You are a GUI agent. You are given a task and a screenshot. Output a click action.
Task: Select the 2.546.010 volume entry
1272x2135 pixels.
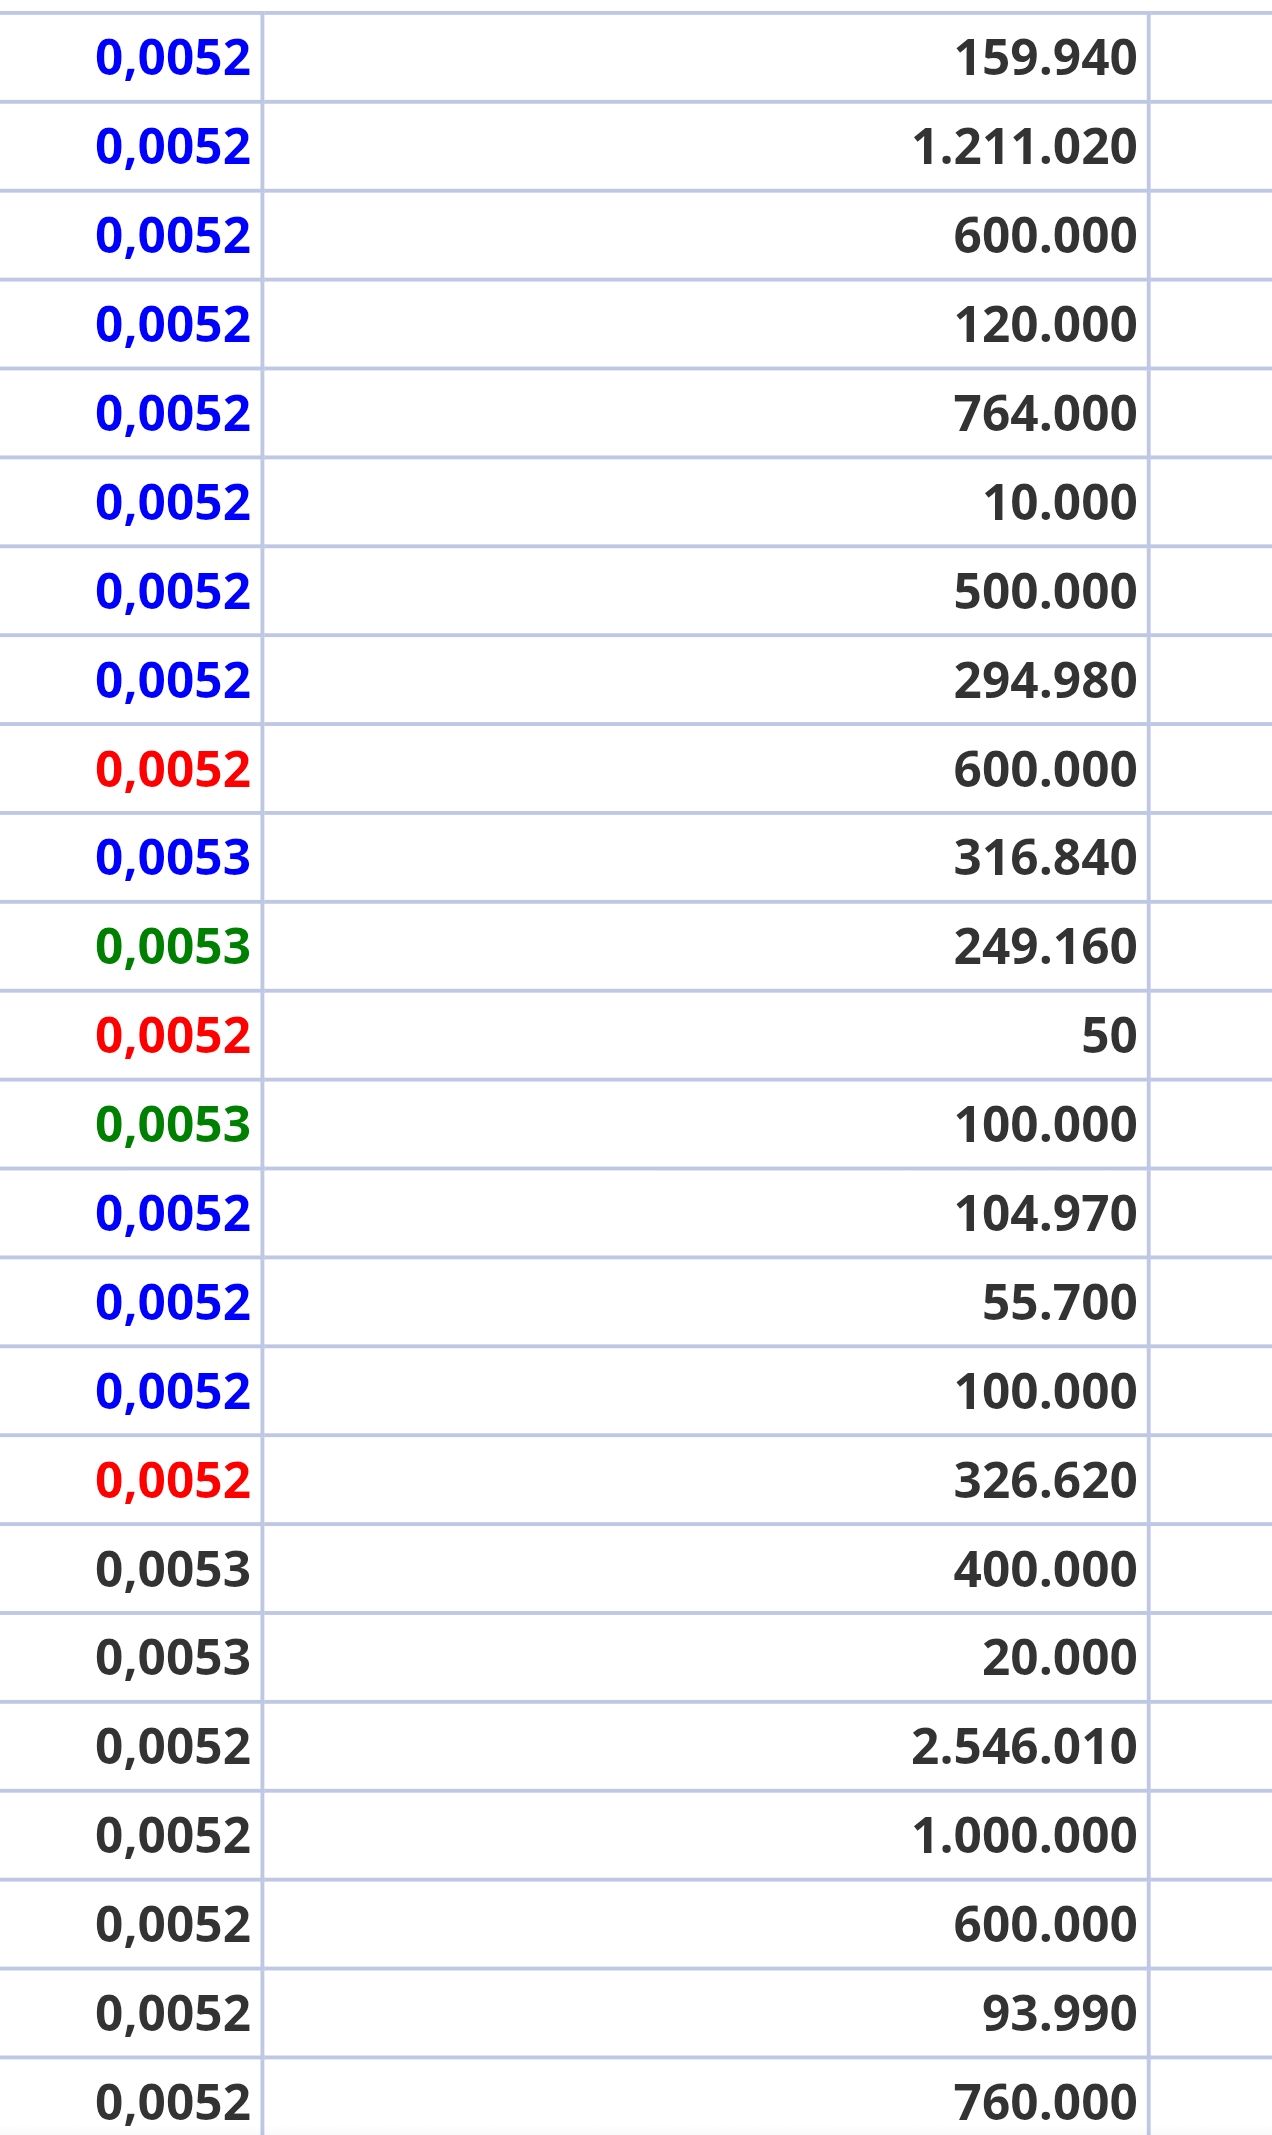point(1023,1747)
